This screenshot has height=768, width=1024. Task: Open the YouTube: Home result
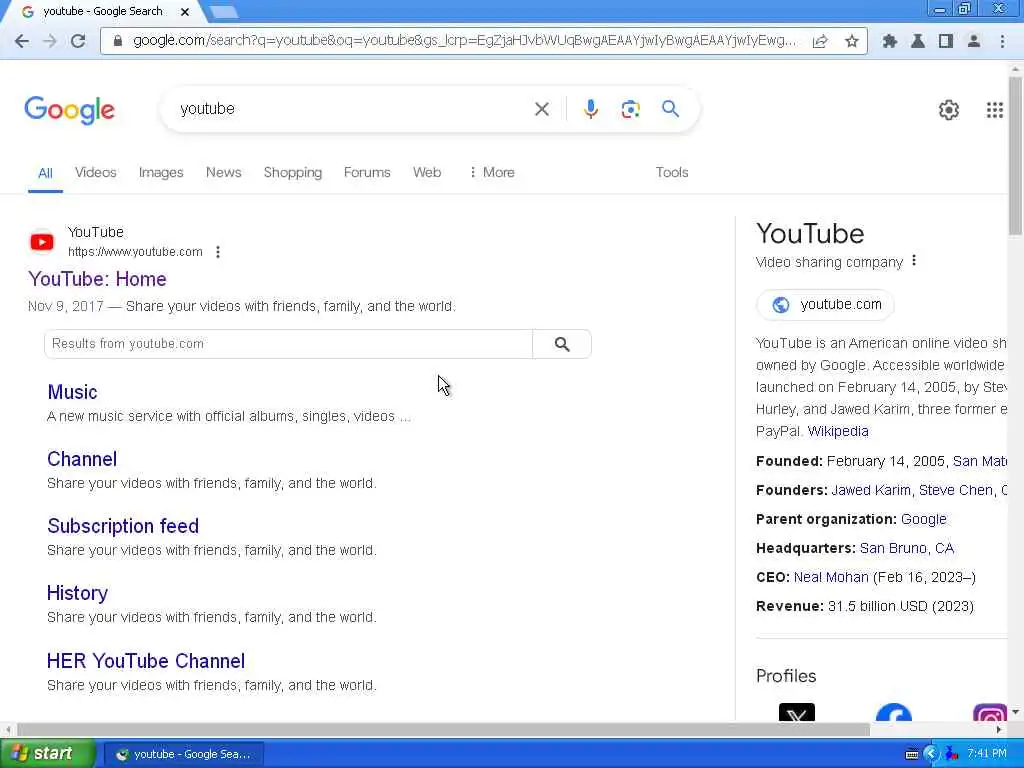pos(97,279)
